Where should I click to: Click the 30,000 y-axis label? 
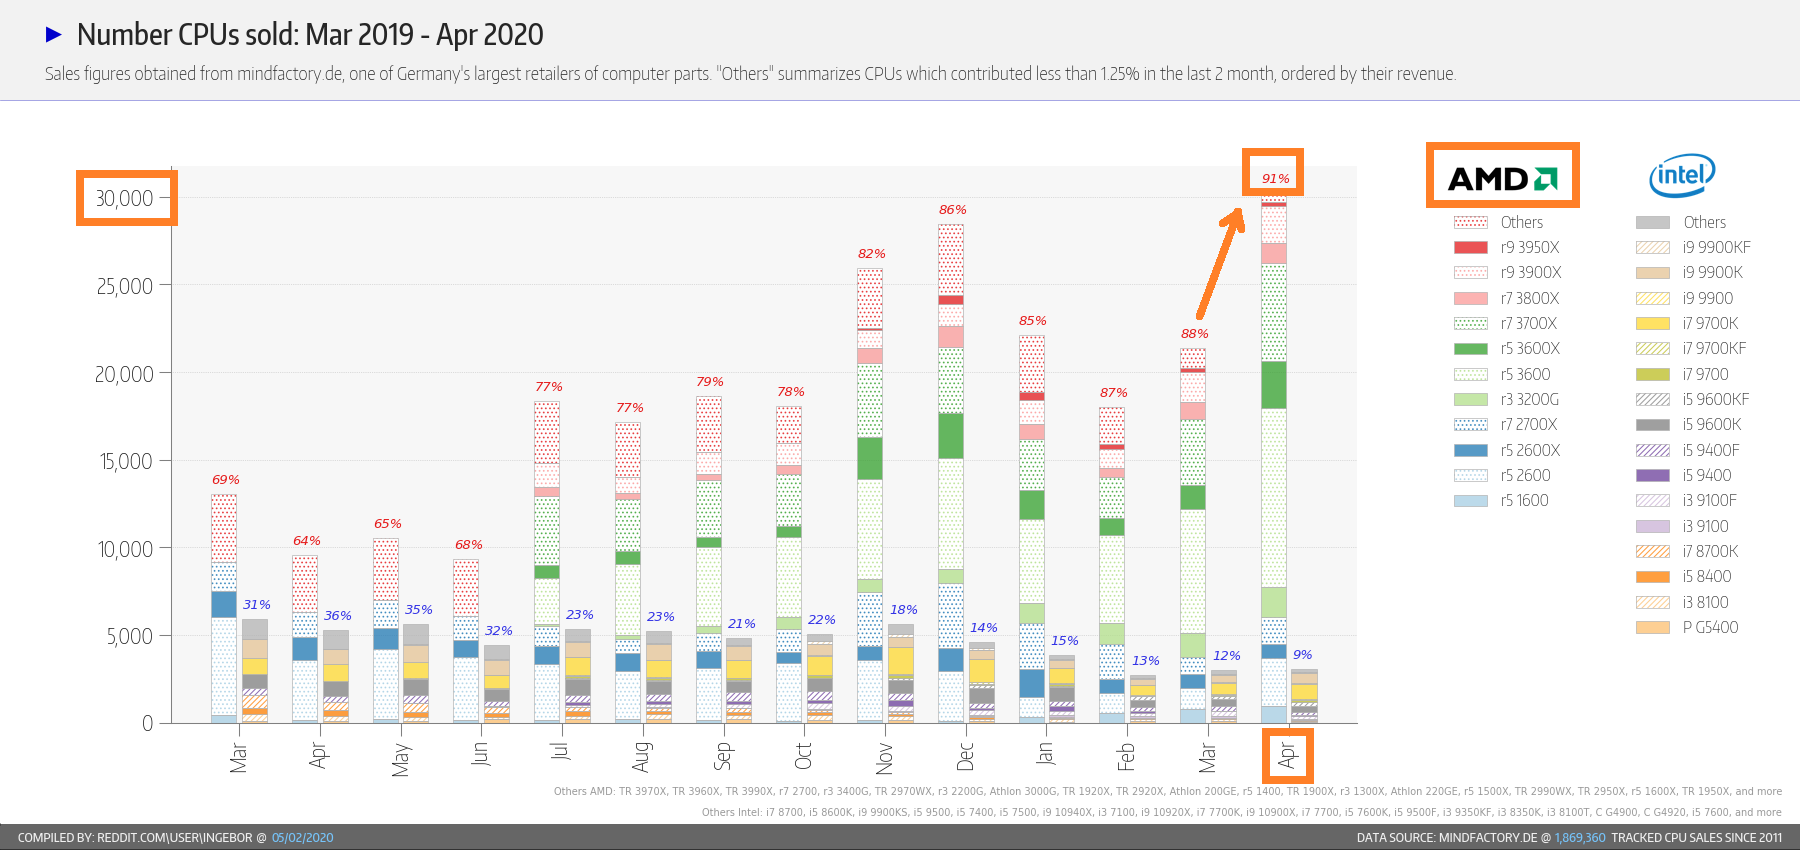pyautogui.click(x=124, y=198)
